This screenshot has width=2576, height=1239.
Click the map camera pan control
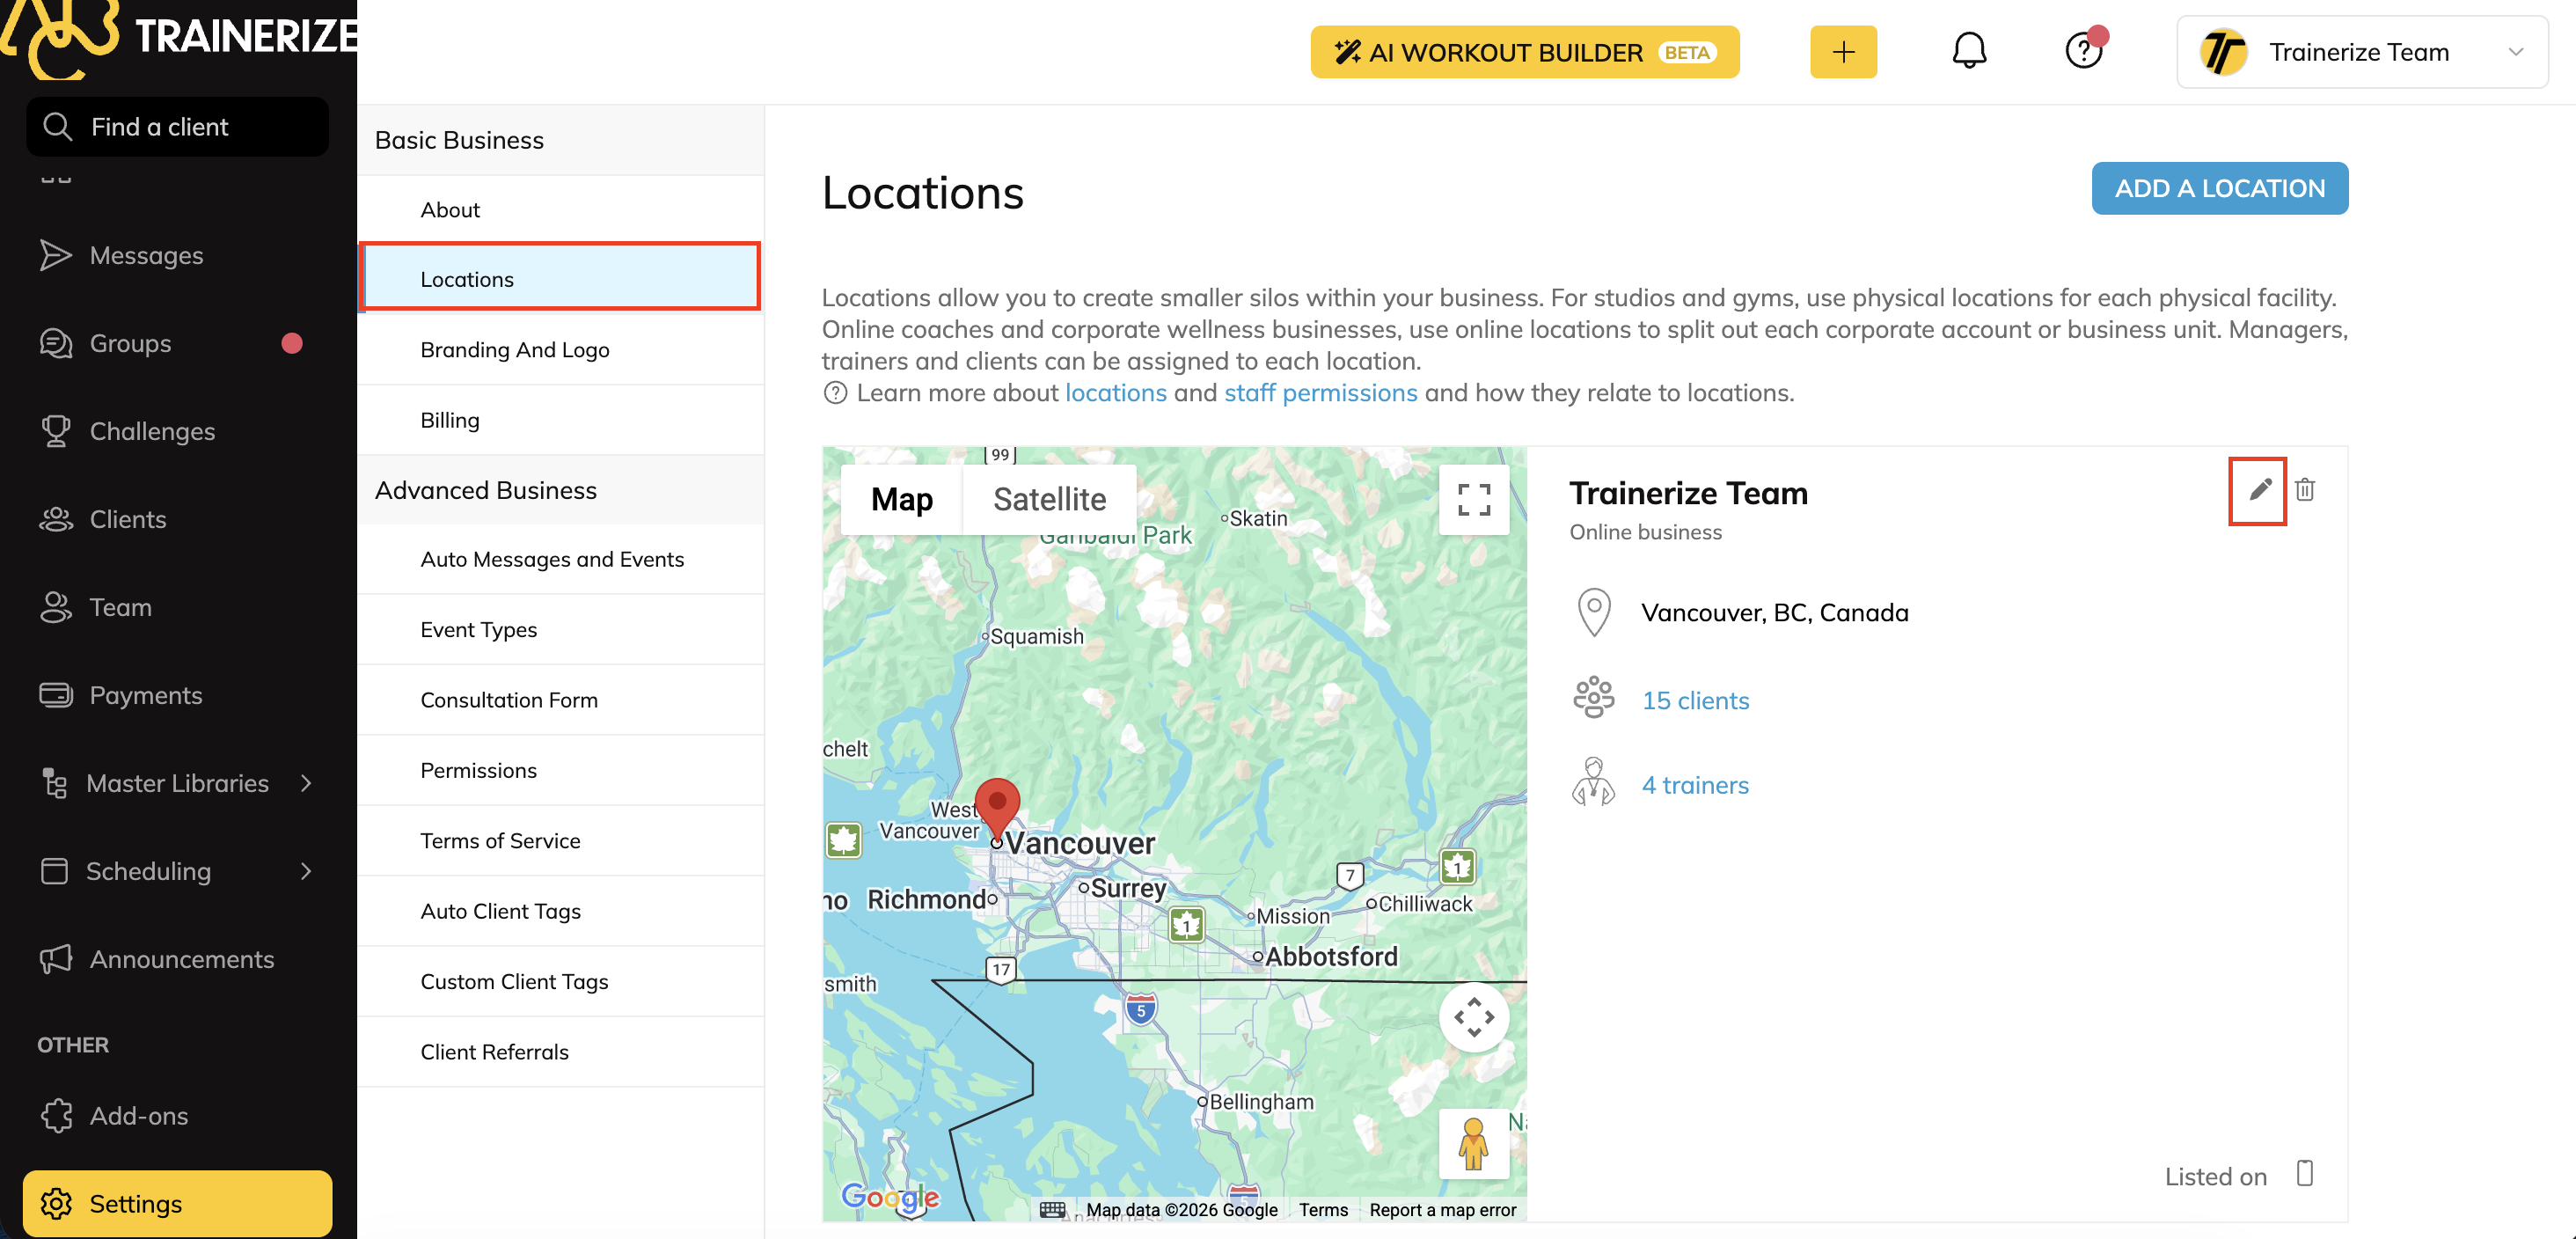coord(1473,1017)
